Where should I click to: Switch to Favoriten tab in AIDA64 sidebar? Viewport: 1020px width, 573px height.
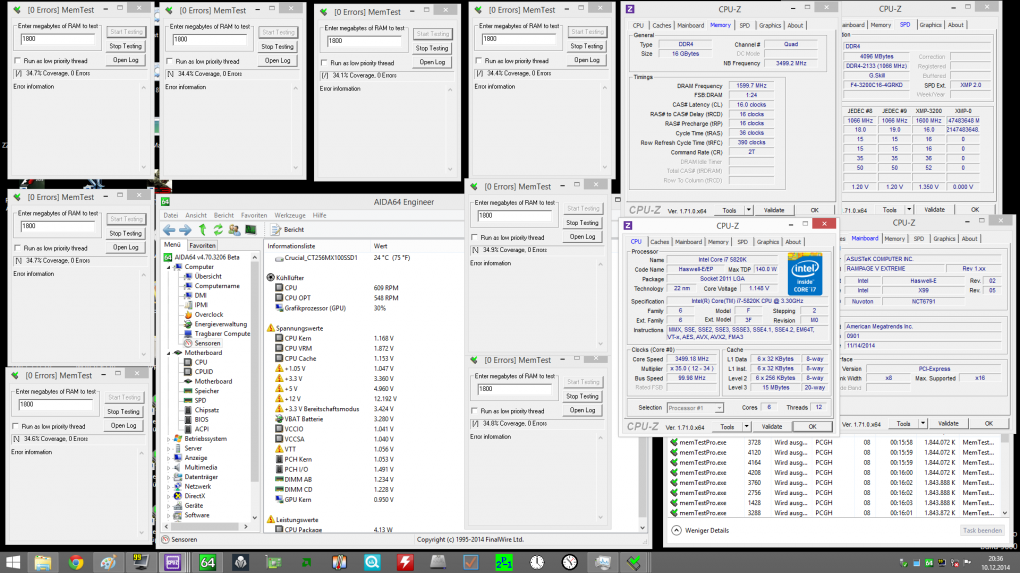tap(202, 245)
